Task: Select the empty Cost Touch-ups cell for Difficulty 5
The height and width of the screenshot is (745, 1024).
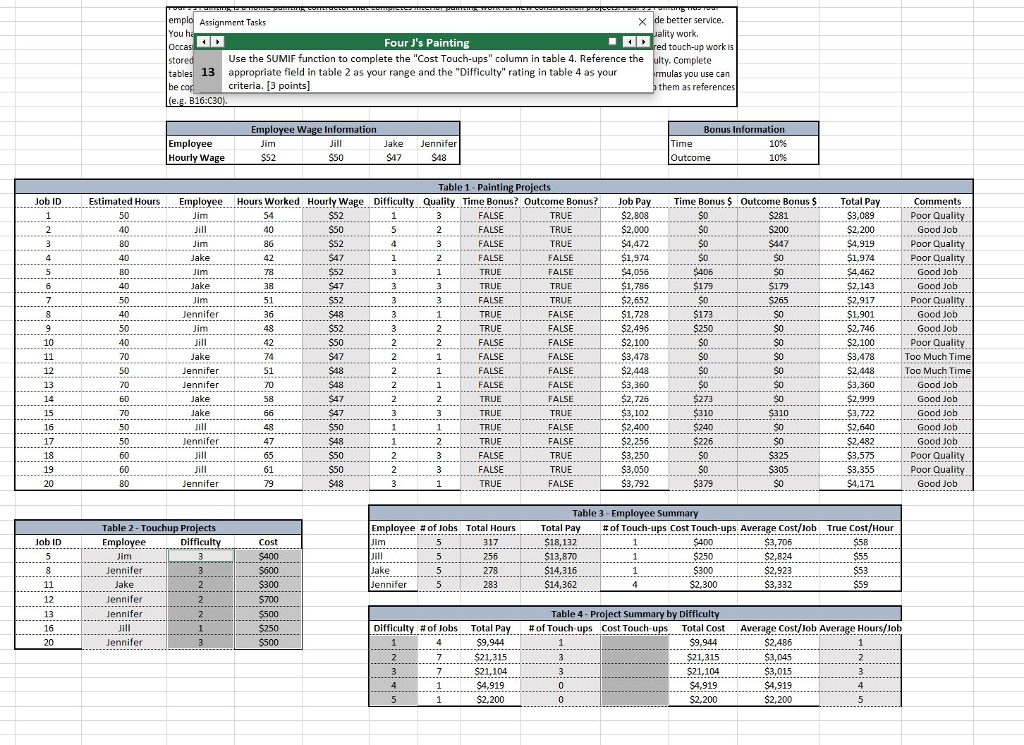Action: pos(635,699)
